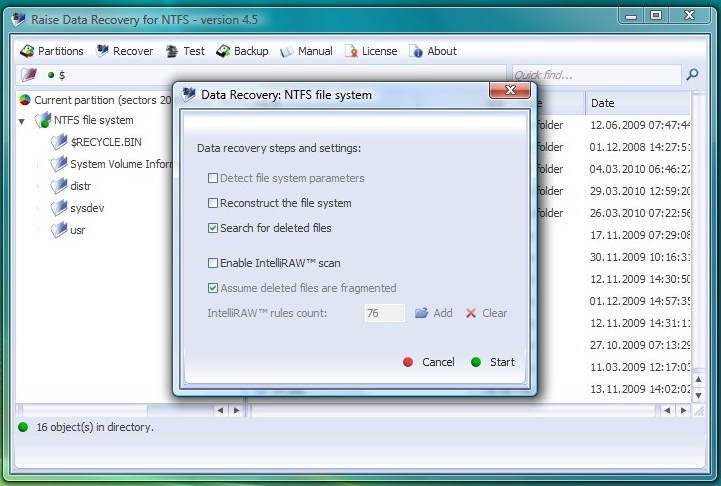This screenshot has height=486, width=721.
Task: Close the Data Recovery dialog
Action: [510, 90]
